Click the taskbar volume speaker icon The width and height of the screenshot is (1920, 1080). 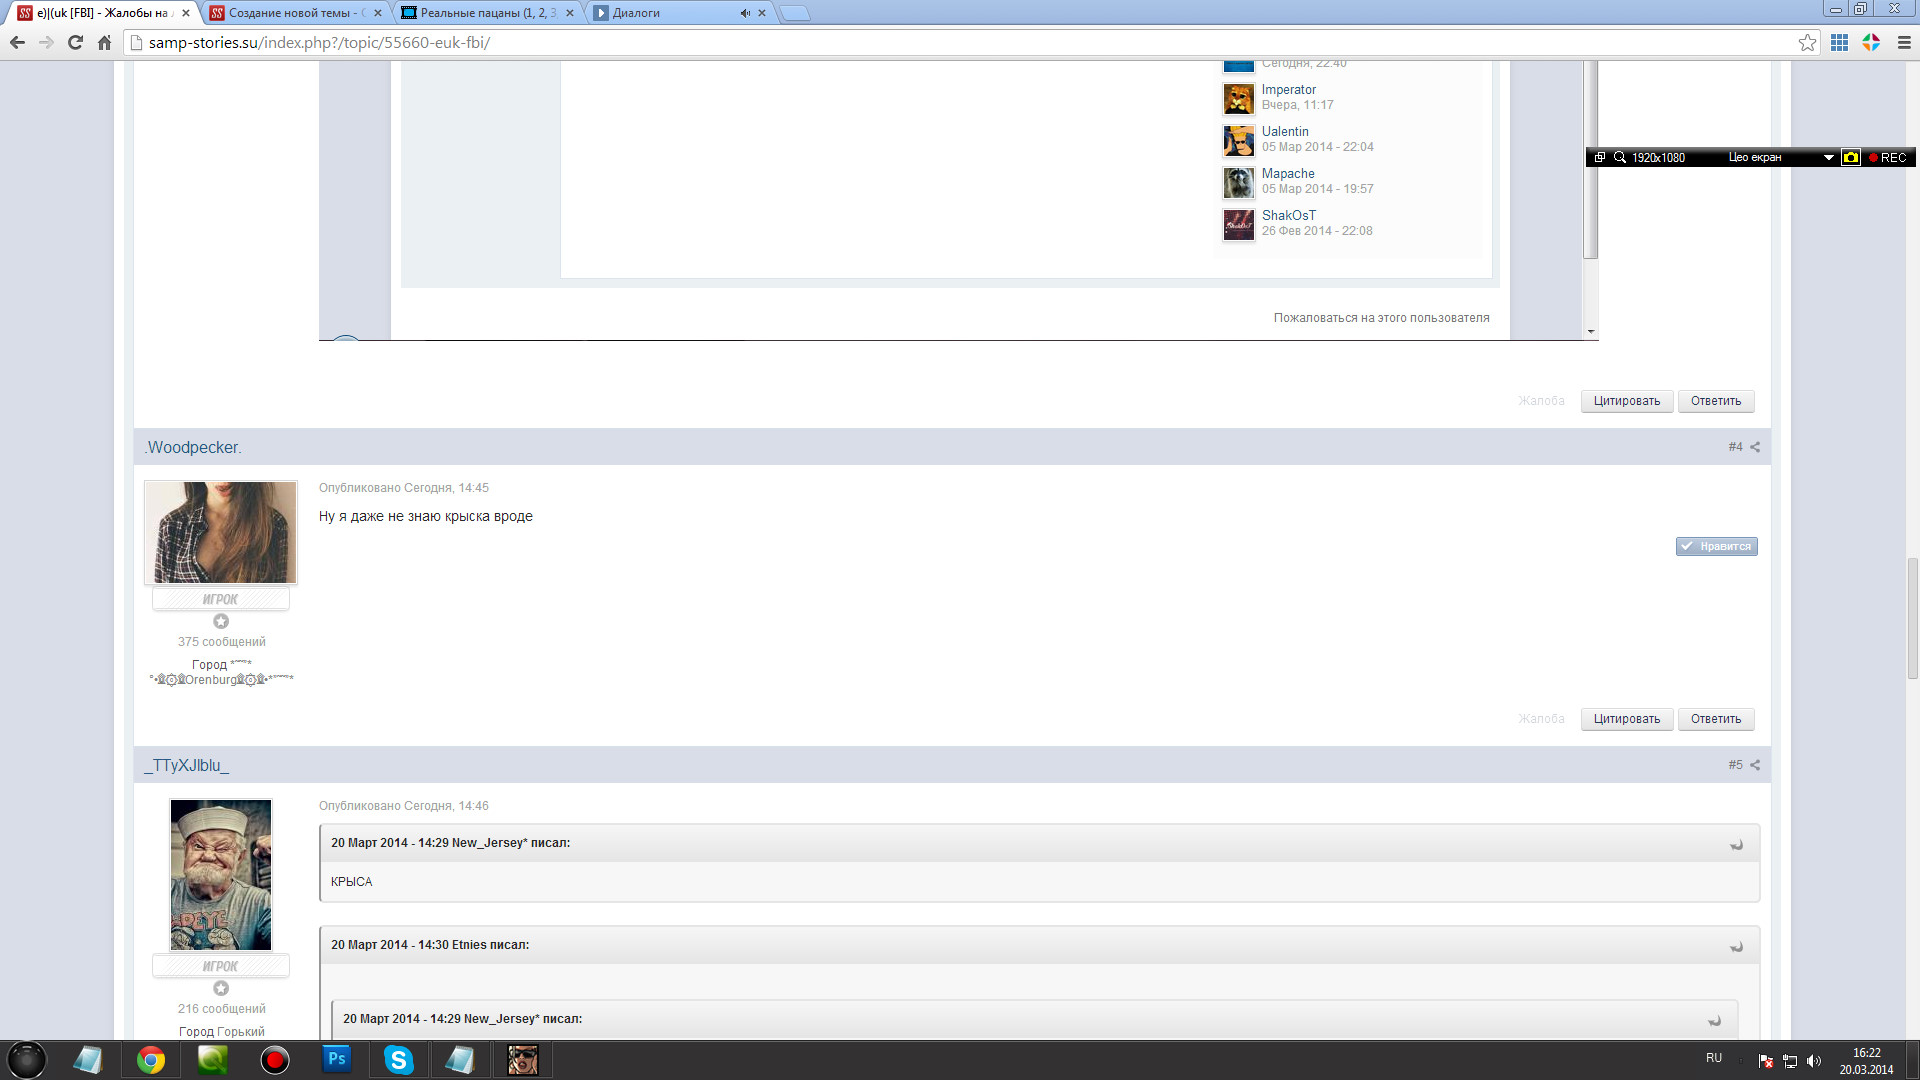coord(1814,1061)
